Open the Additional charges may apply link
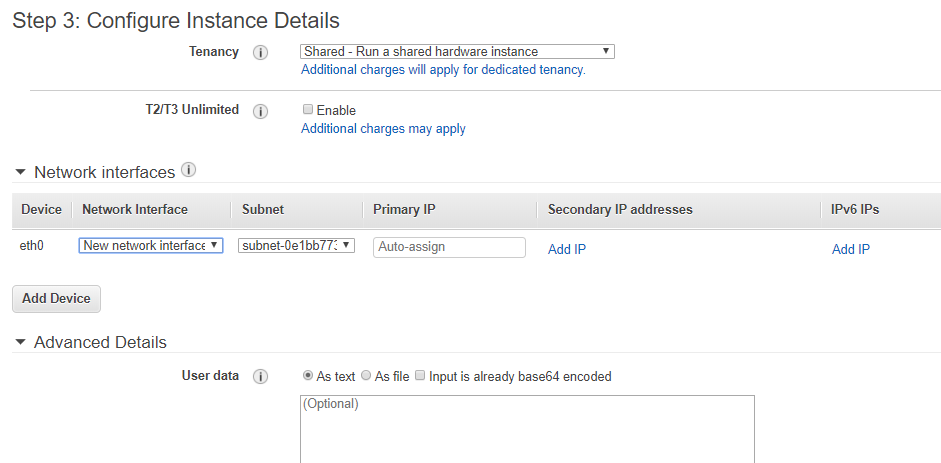 tap(383, 129)
